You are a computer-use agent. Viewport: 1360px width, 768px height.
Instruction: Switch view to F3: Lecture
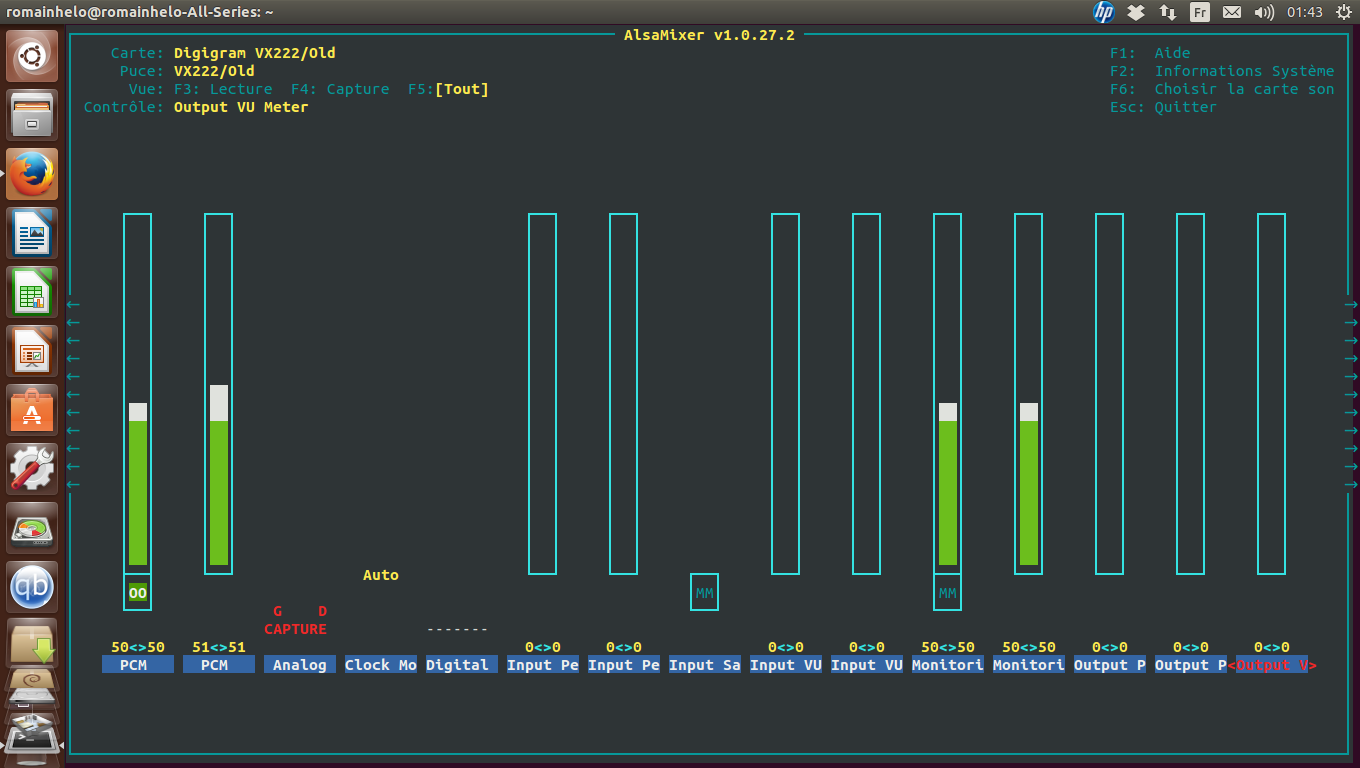(223, 89)
